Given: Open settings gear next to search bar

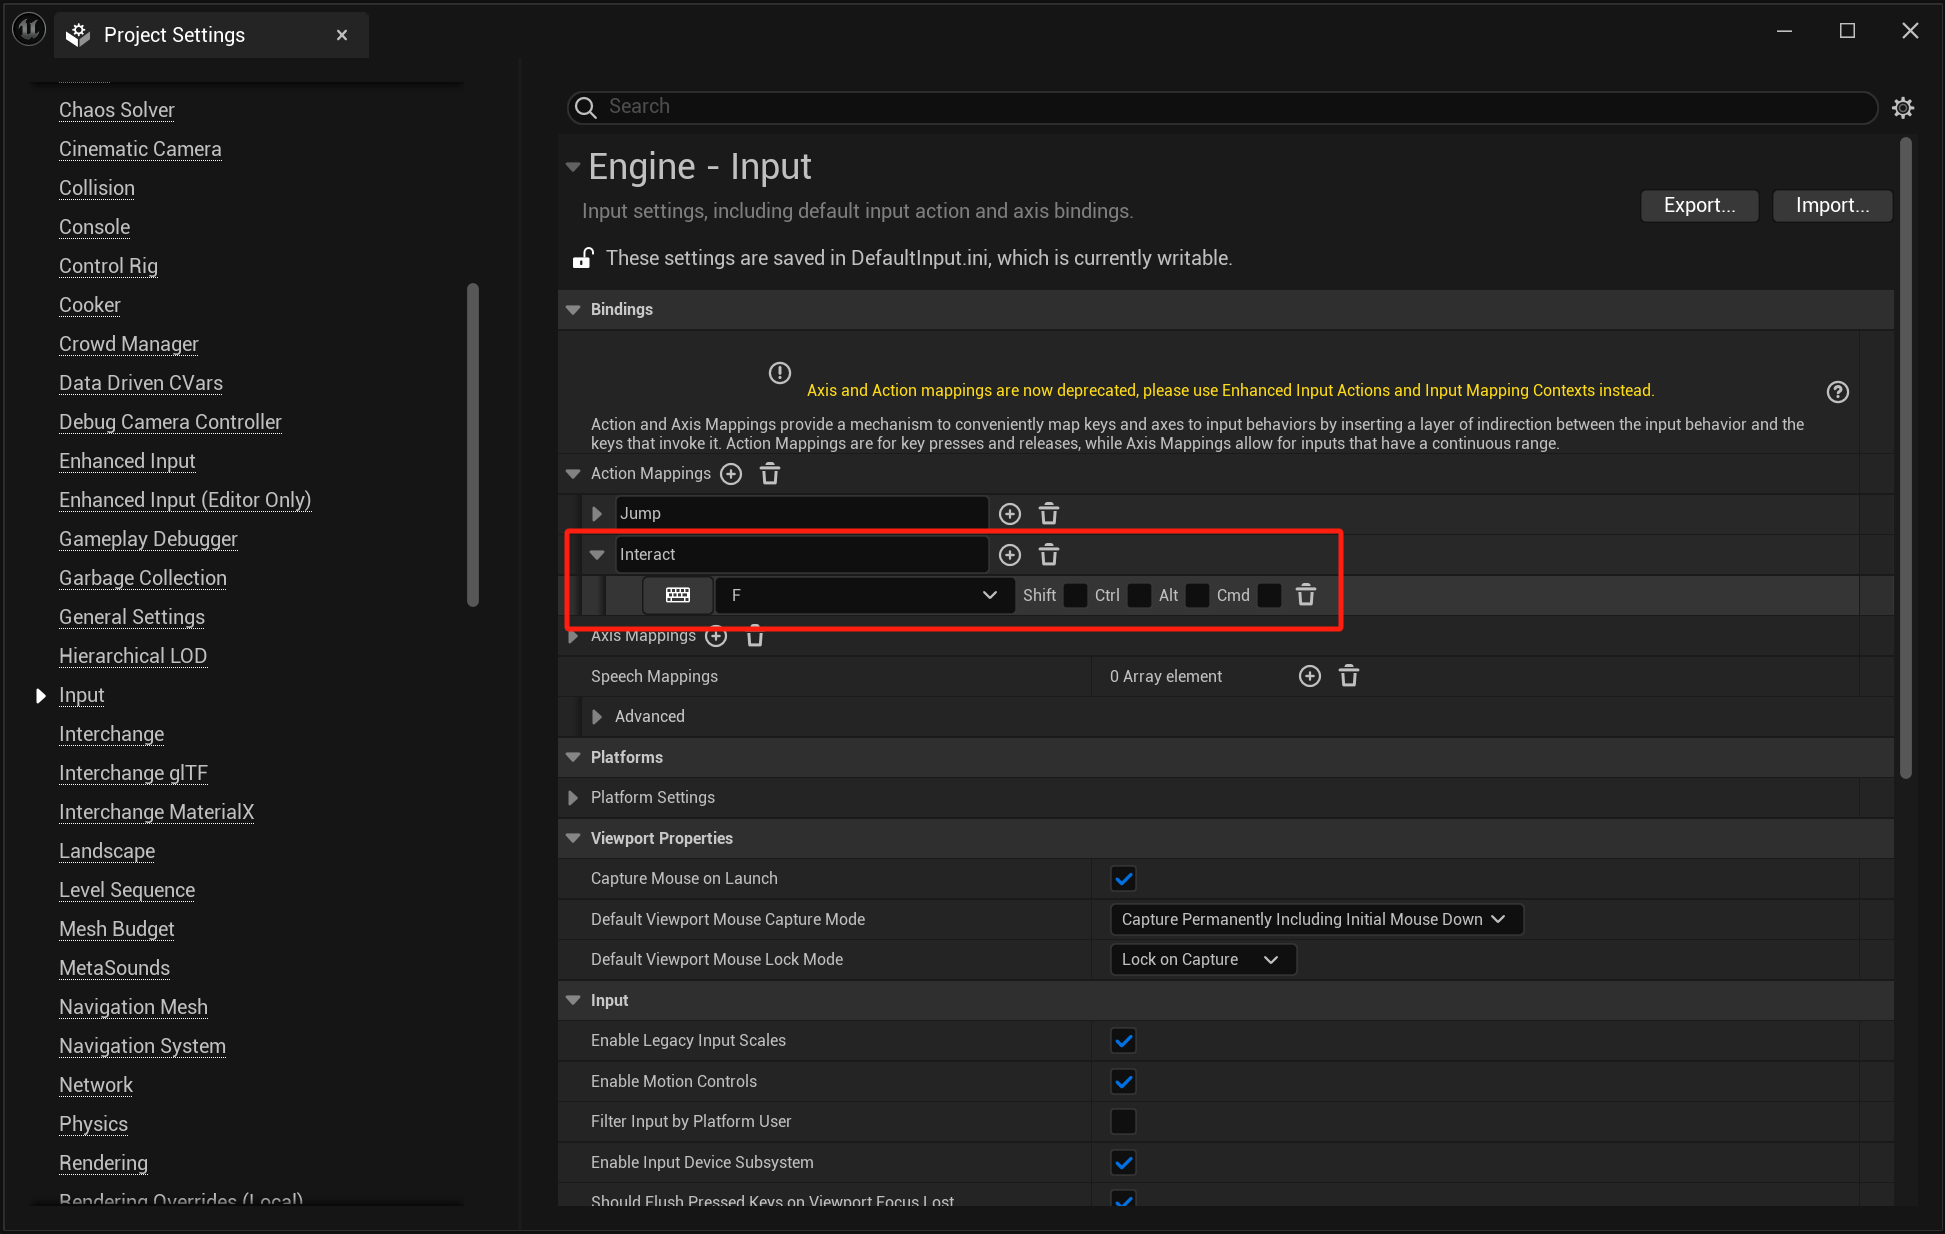Looking at the screenshot, I should click(1903, 107).
